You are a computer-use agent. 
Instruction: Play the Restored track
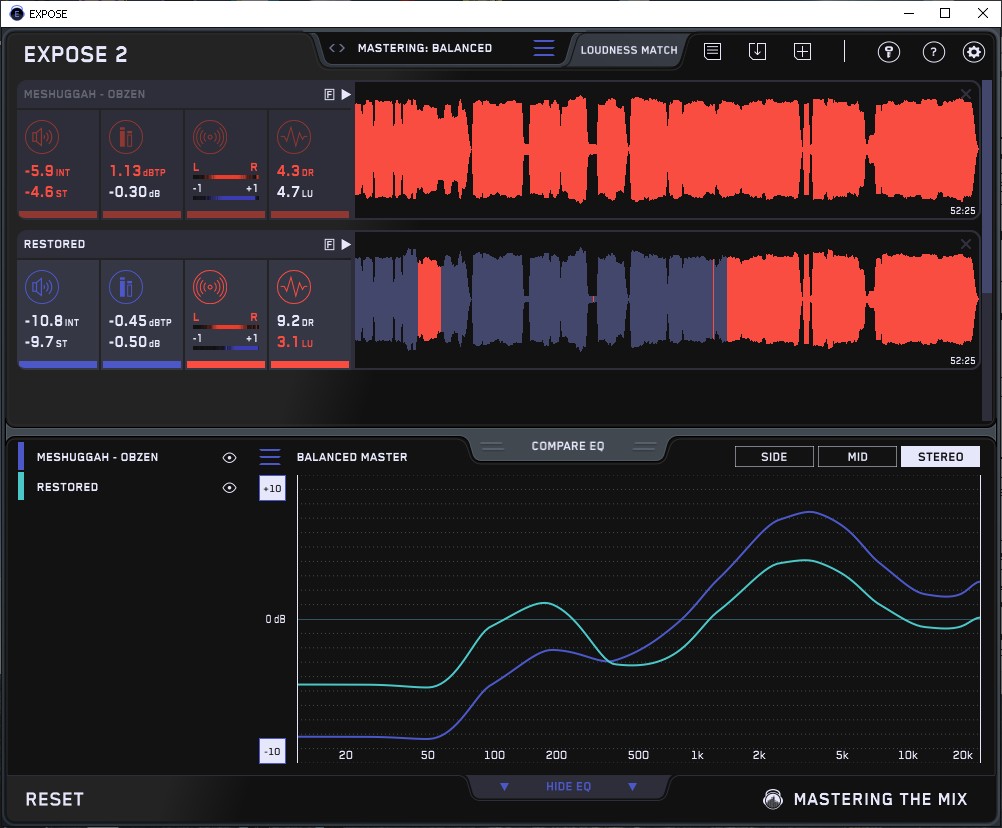(x=346, y=245)
